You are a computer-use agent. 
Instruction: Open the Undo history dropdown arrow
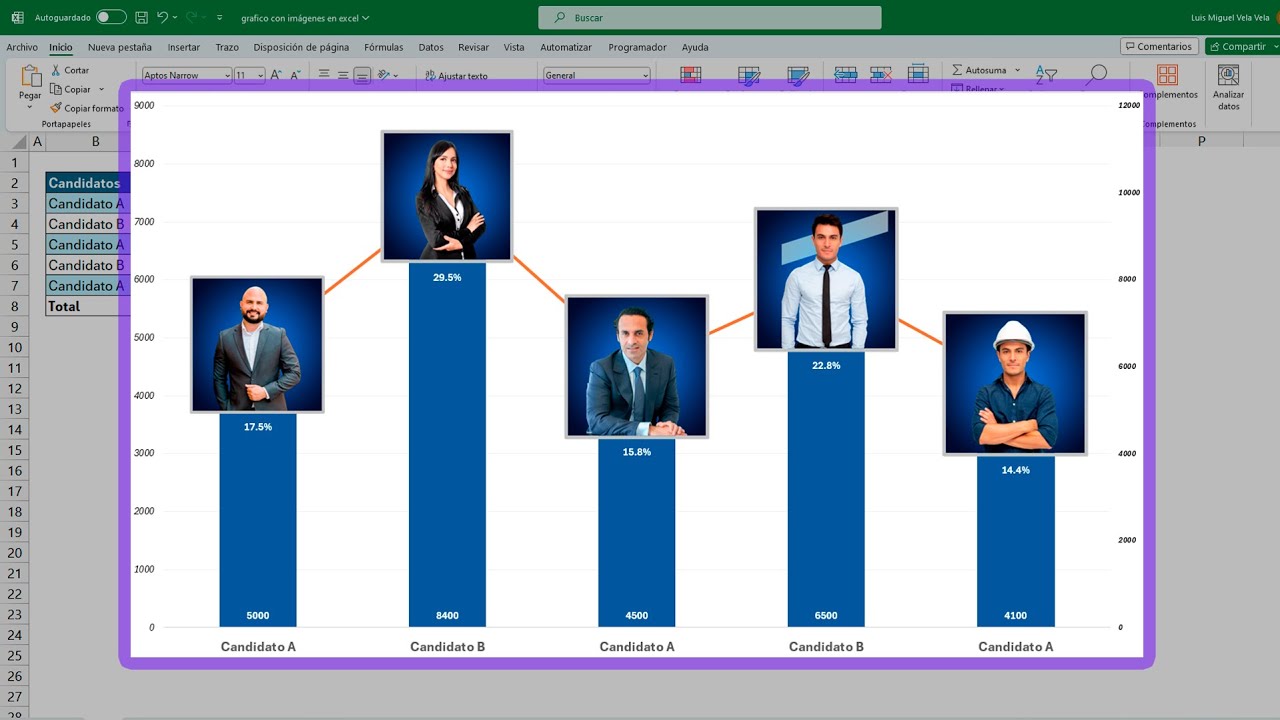(175, 17)
